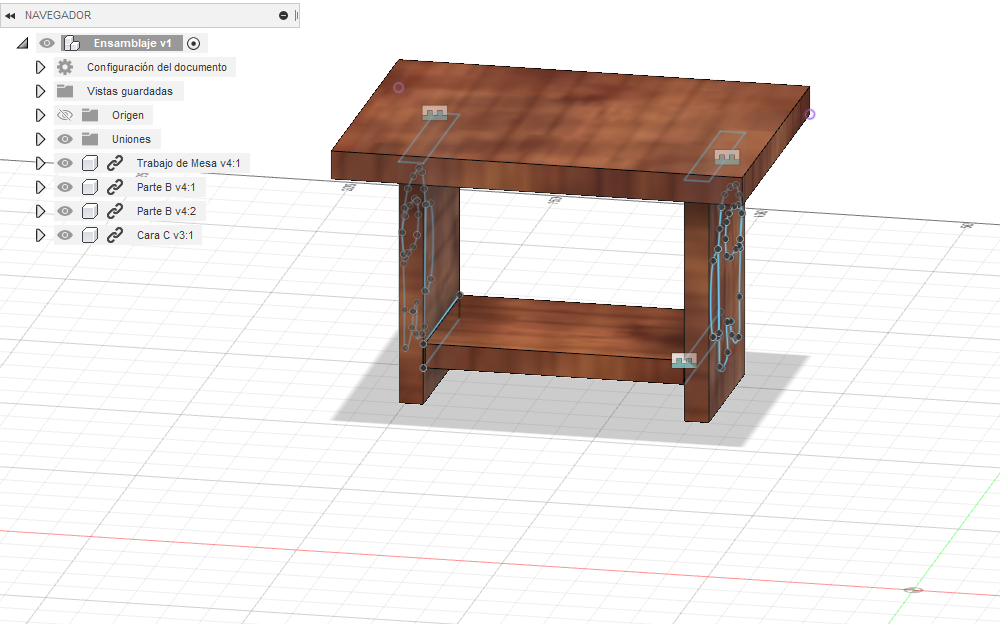Expand the Origen folder

(x=40, y=115)
